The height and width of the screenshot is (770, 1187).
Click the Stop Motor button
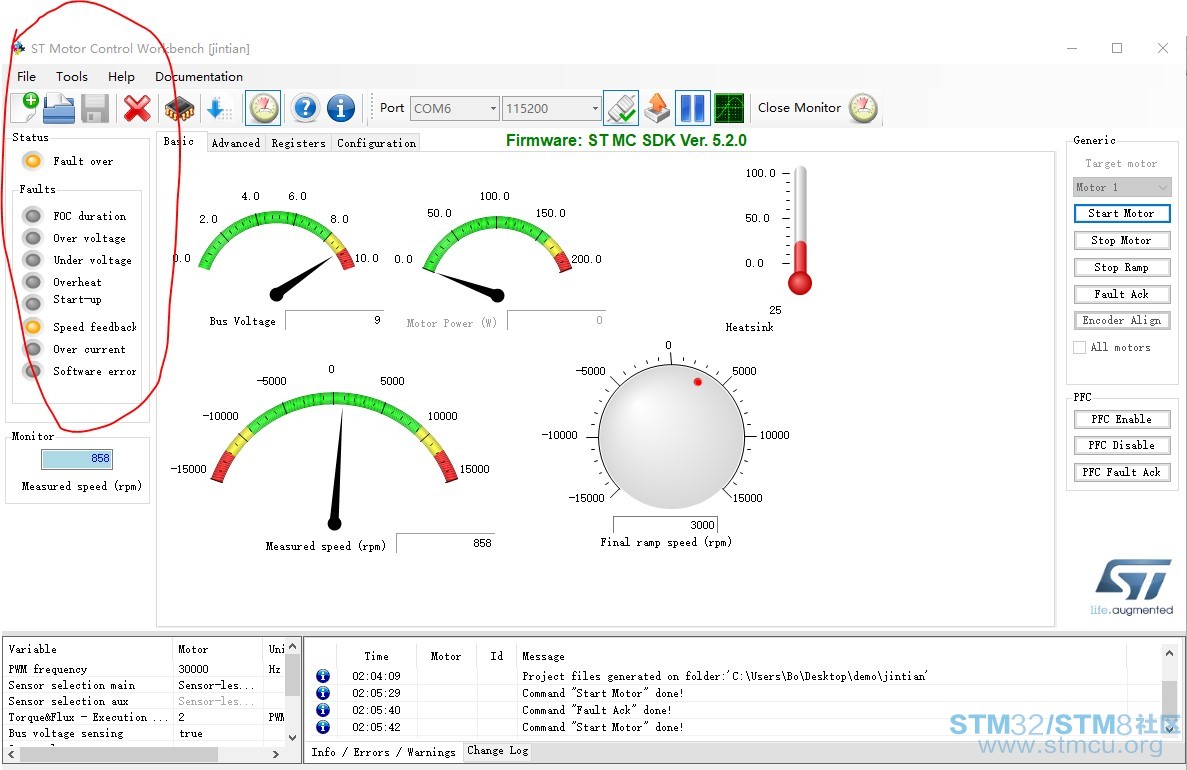point(1122,240)
